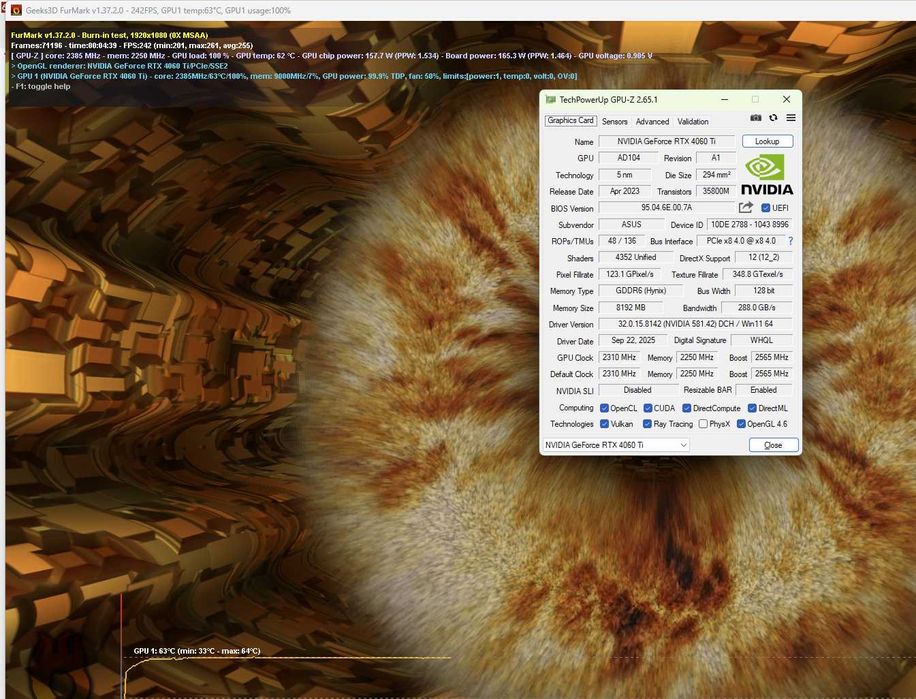Toggle the UEFI checkbox
The width and height of the screenshot is (916, 699).
click(x=766, y=208)
